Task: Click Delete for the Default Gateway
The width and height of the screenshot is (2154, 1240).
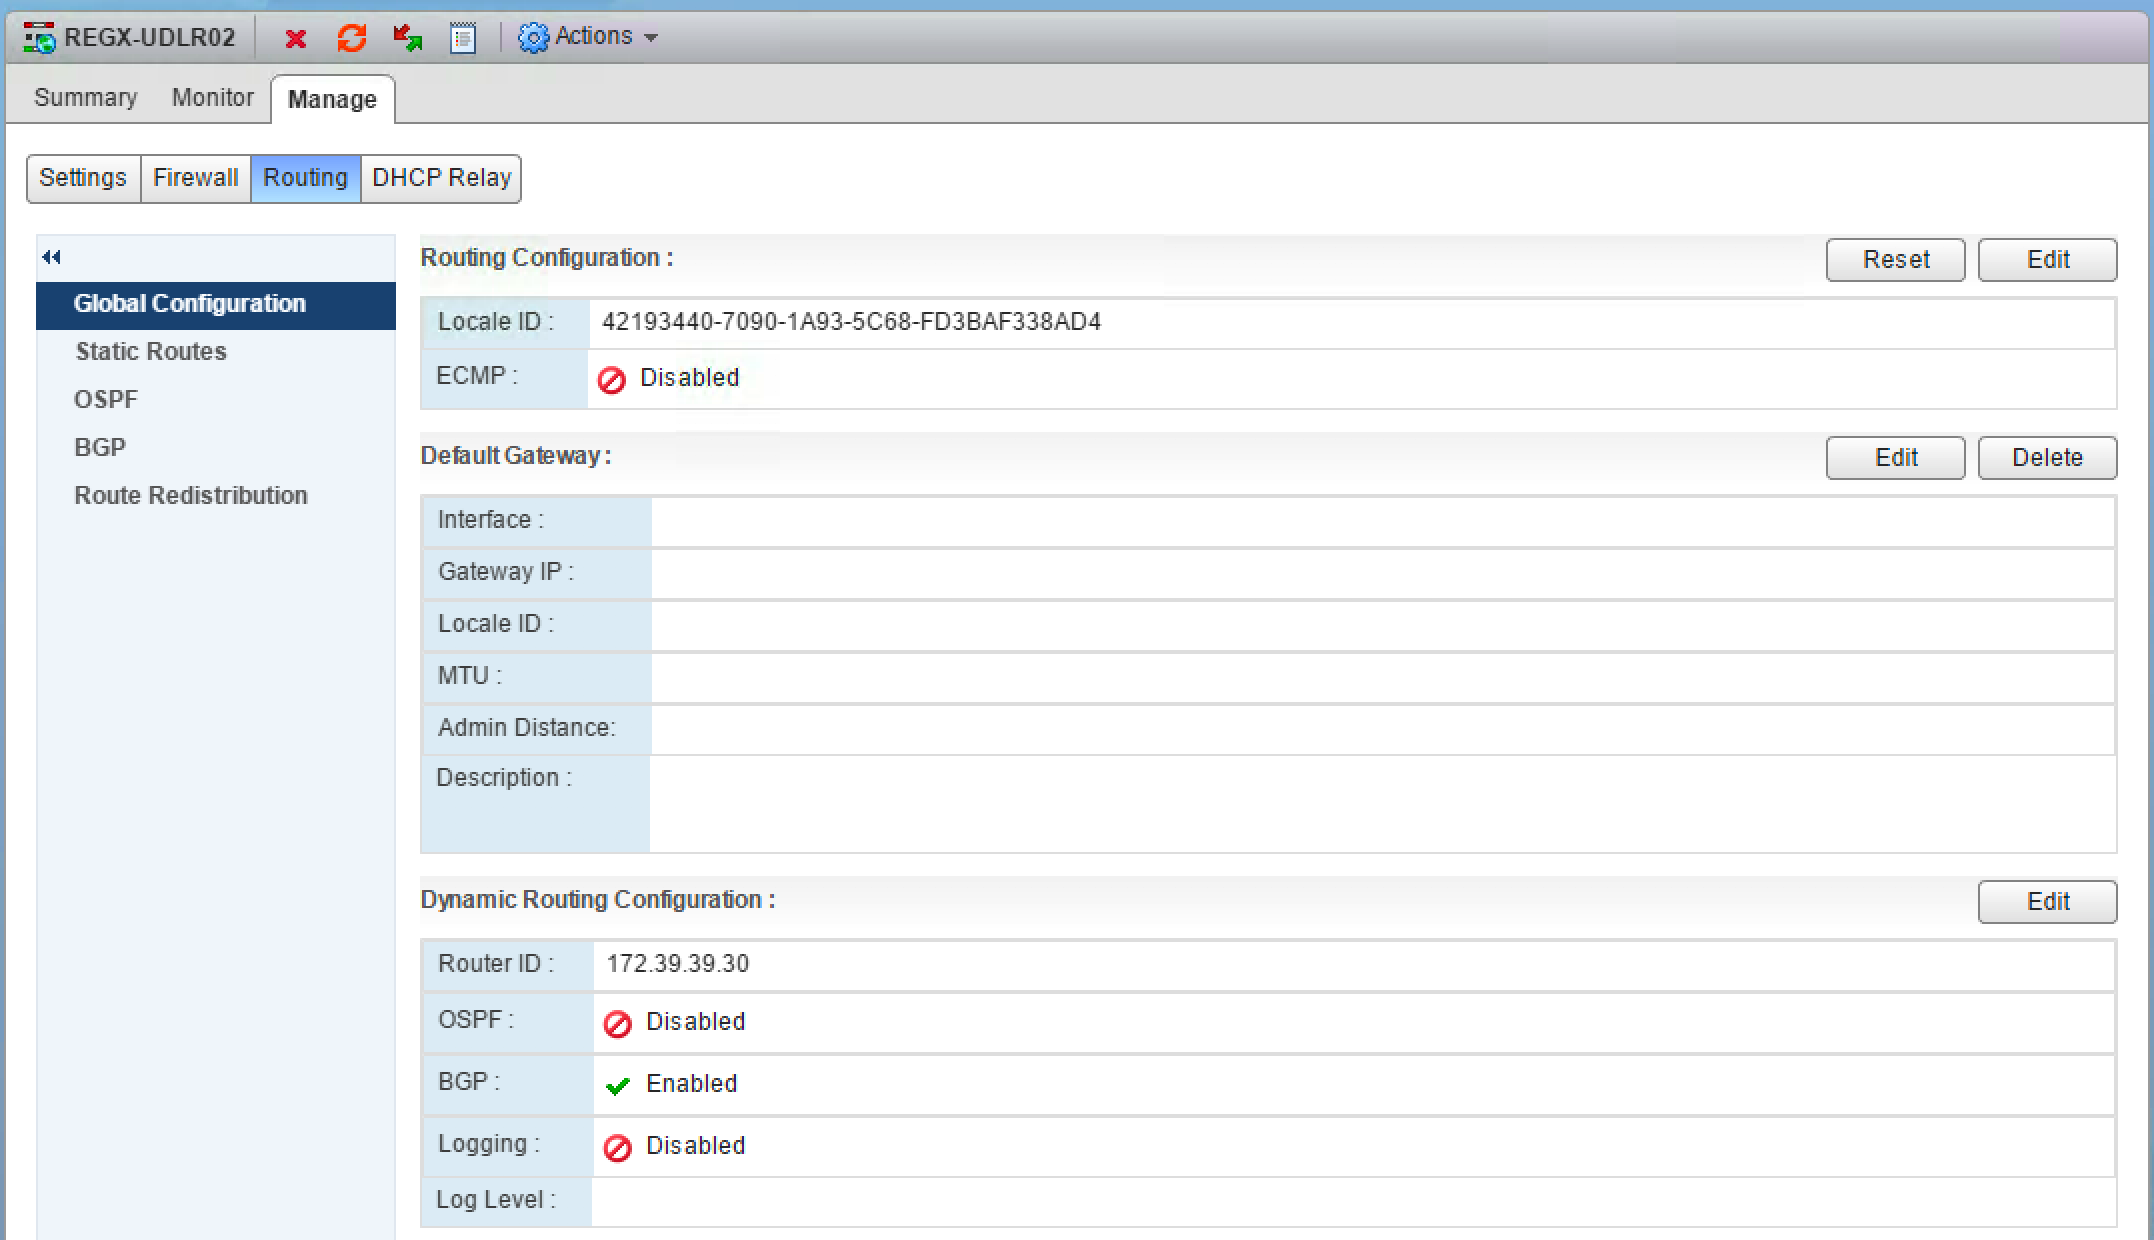Action: (2046, 458)
